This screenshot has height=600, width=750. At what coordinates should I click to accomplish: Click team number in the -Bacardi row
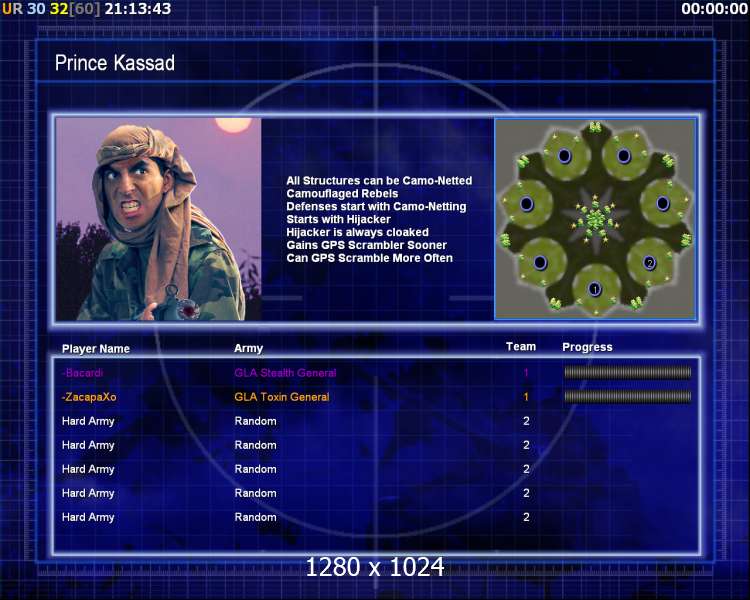point(526,372)
